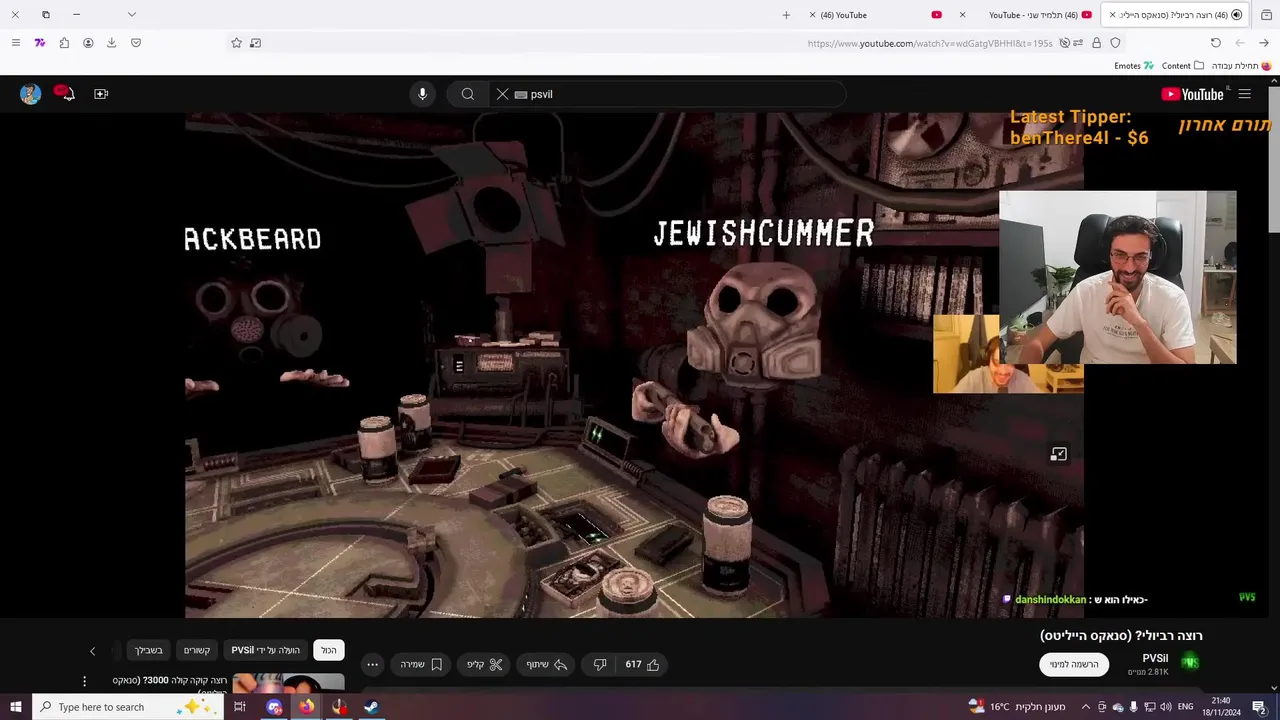The image size is (1280, 720).
Task: Open the YouTube account avatar menu
Action: coord(30,94)
